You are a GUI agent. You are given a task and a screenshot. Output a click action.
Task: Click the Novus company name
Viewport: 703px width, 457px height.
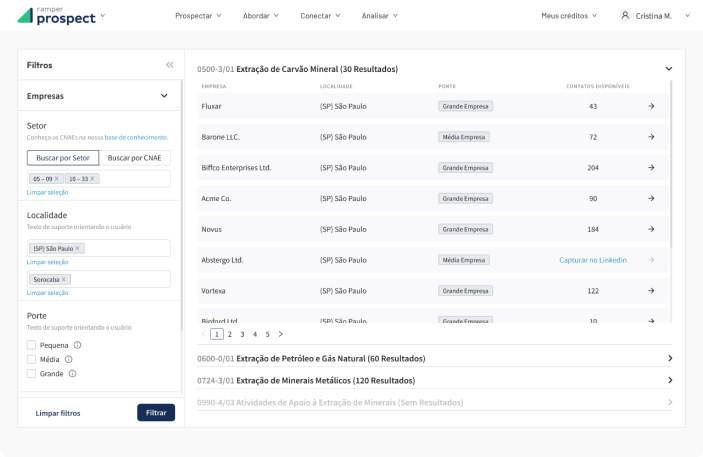212,229
